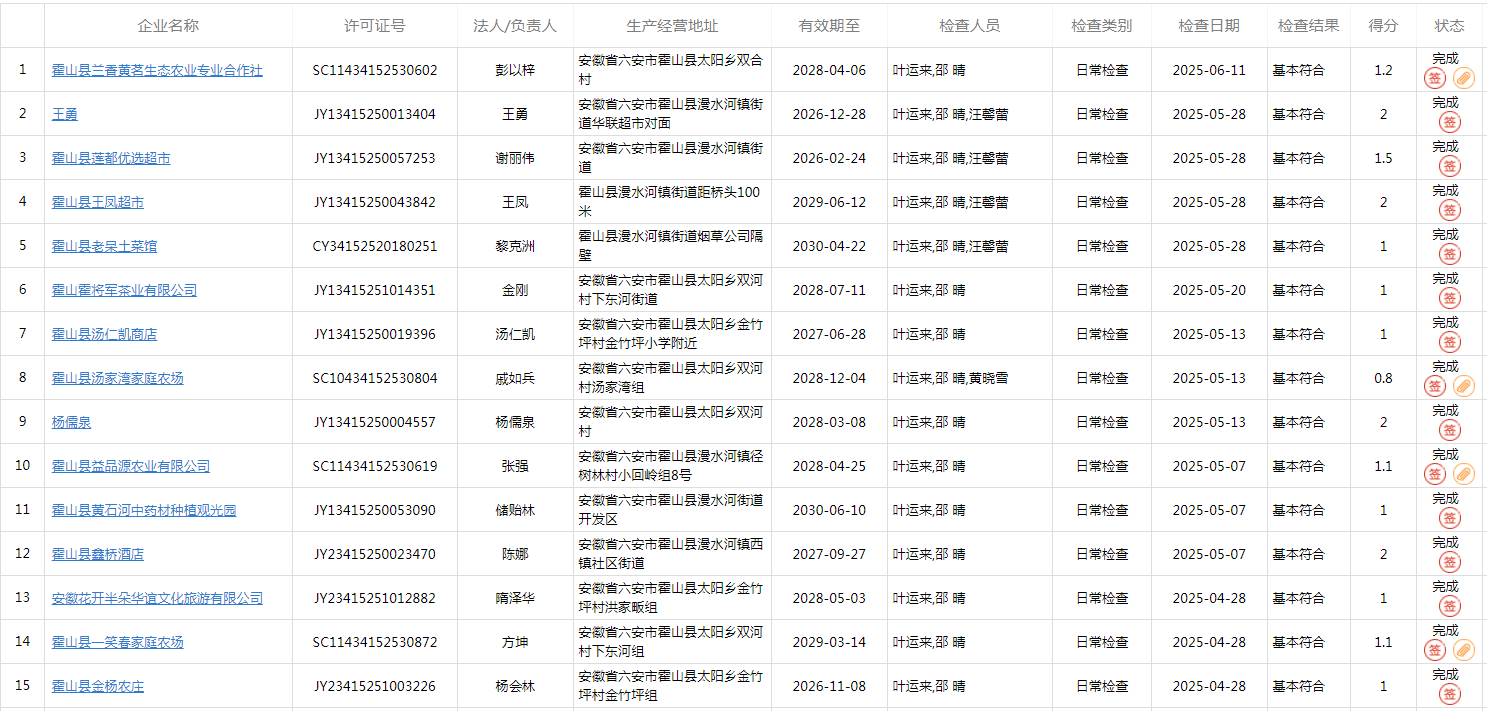Screen dimensions: 1487x711
Task: Open attachment icon for 霍山县汤家湾家庭农场 row
Action: [1463, 386]
